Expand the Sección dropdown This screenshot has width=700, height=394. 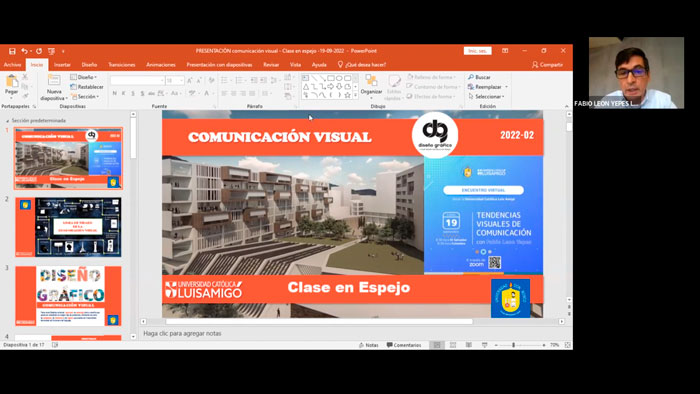[85, 96]
